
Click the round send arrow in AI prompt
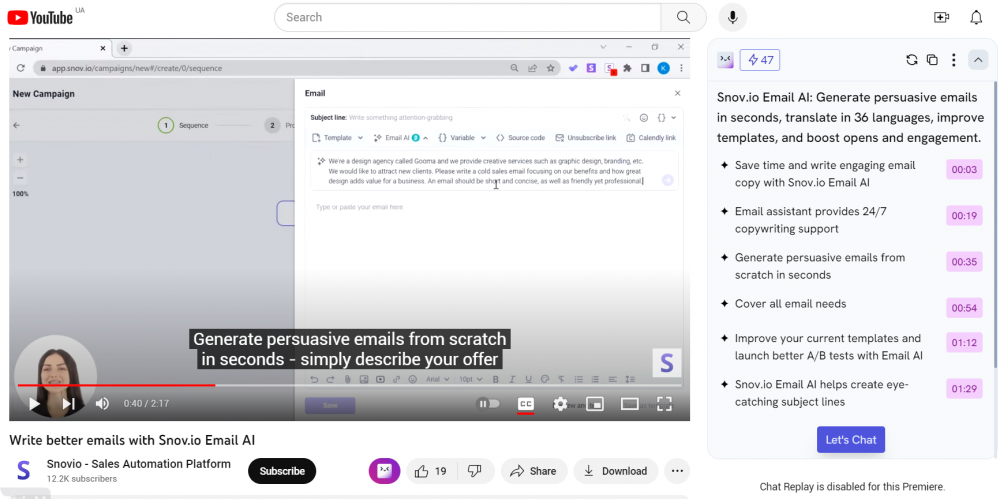pyautogui.click(x=667, y=180)
